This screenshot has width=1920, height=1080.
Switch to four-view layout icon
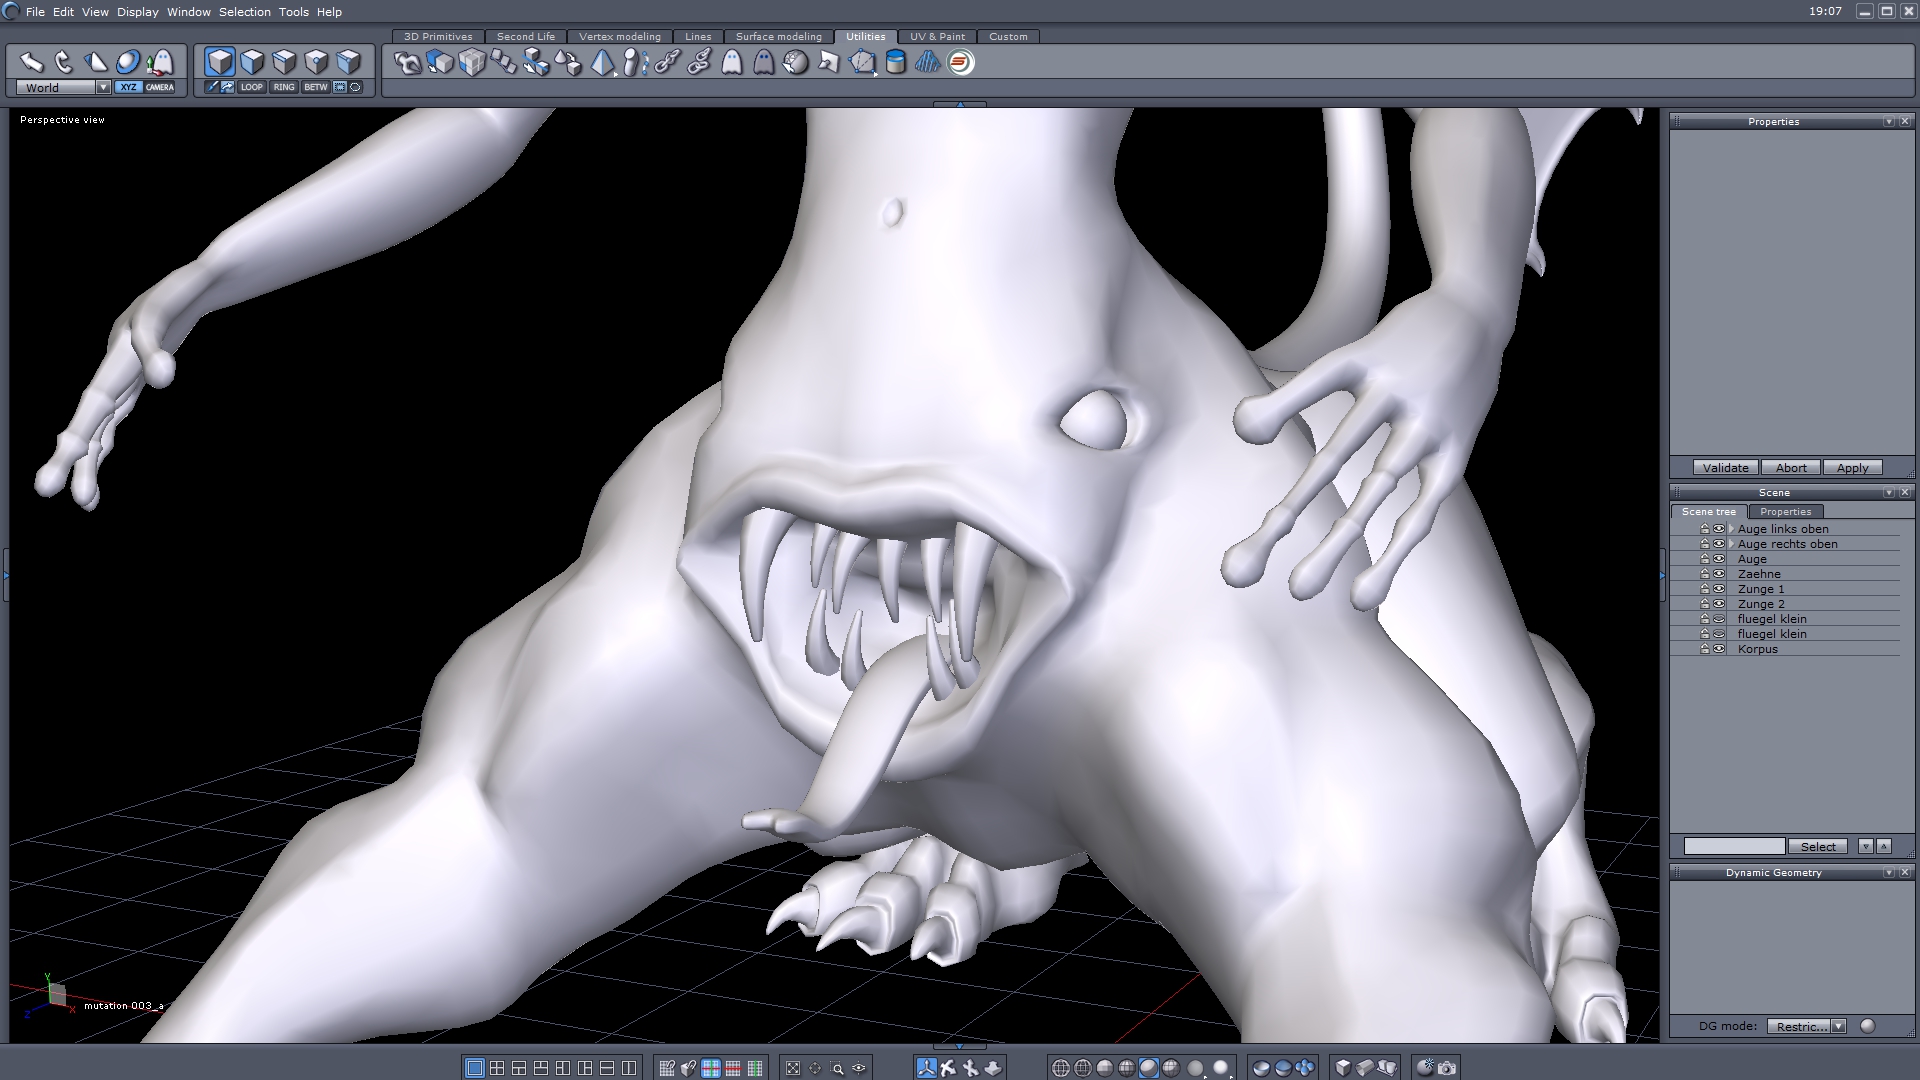point(497,1068)
